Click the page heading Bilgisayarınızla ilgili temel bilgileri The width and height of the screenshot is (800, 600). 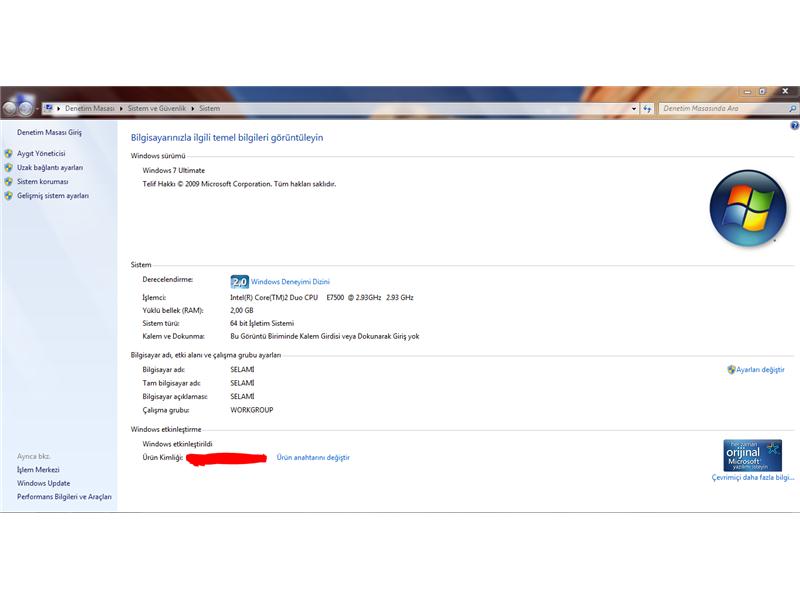[227, 137]
